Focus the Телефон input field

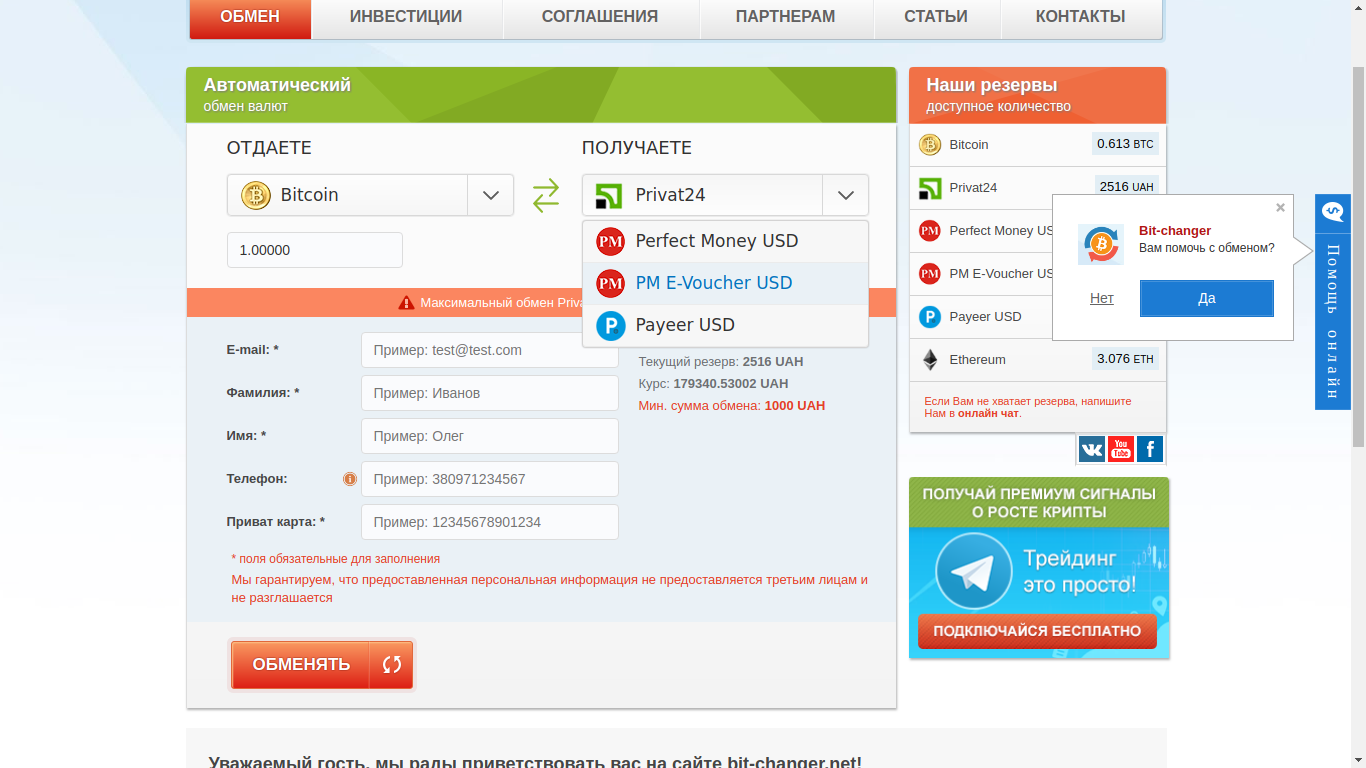[490, 479]
